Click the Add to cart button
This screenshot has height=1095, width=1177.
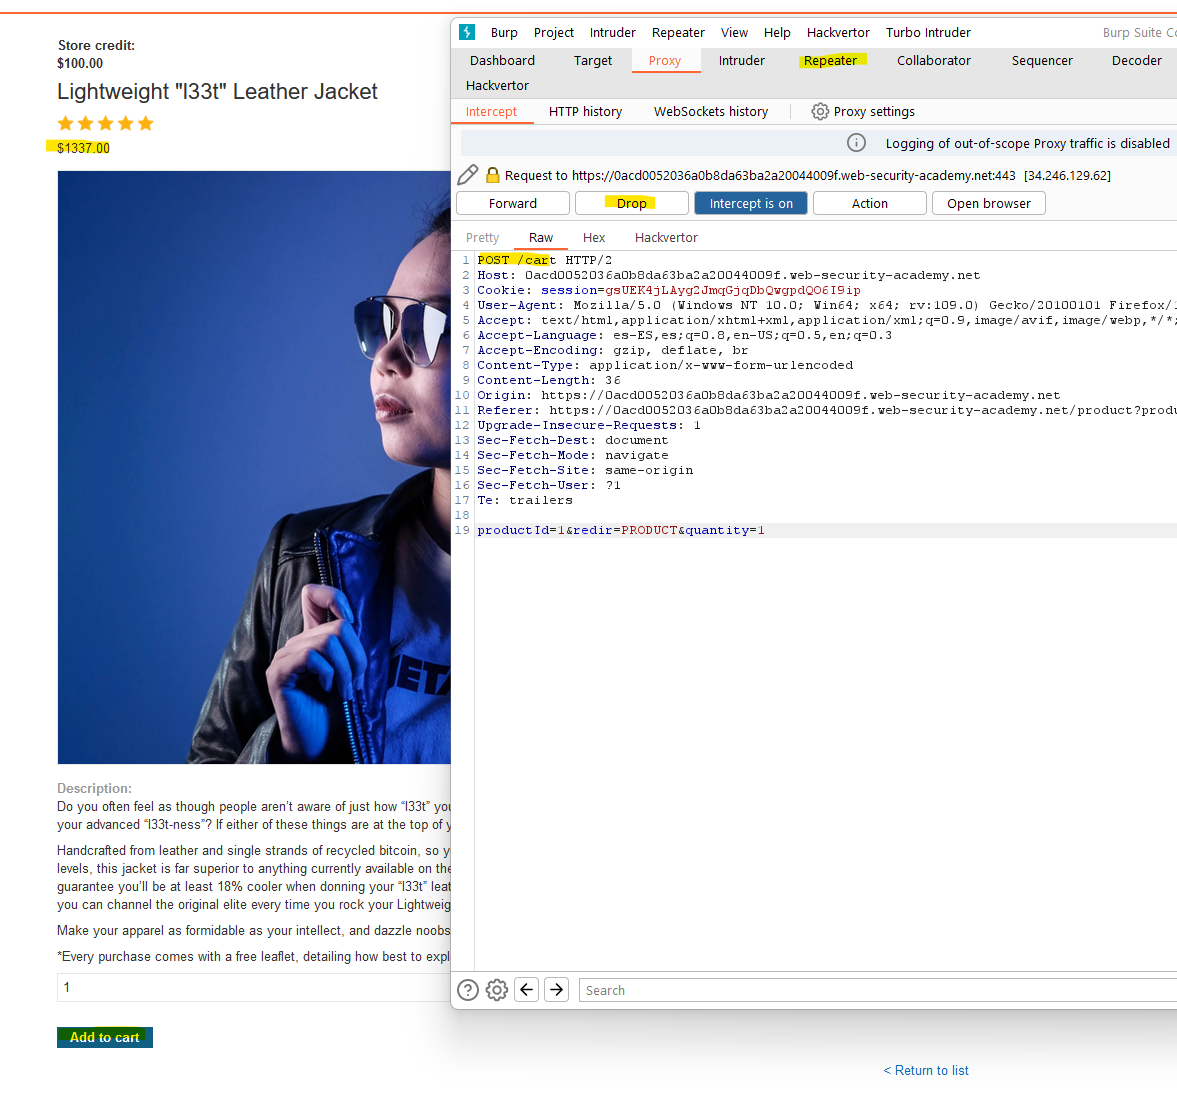(x=104, y=1037)
